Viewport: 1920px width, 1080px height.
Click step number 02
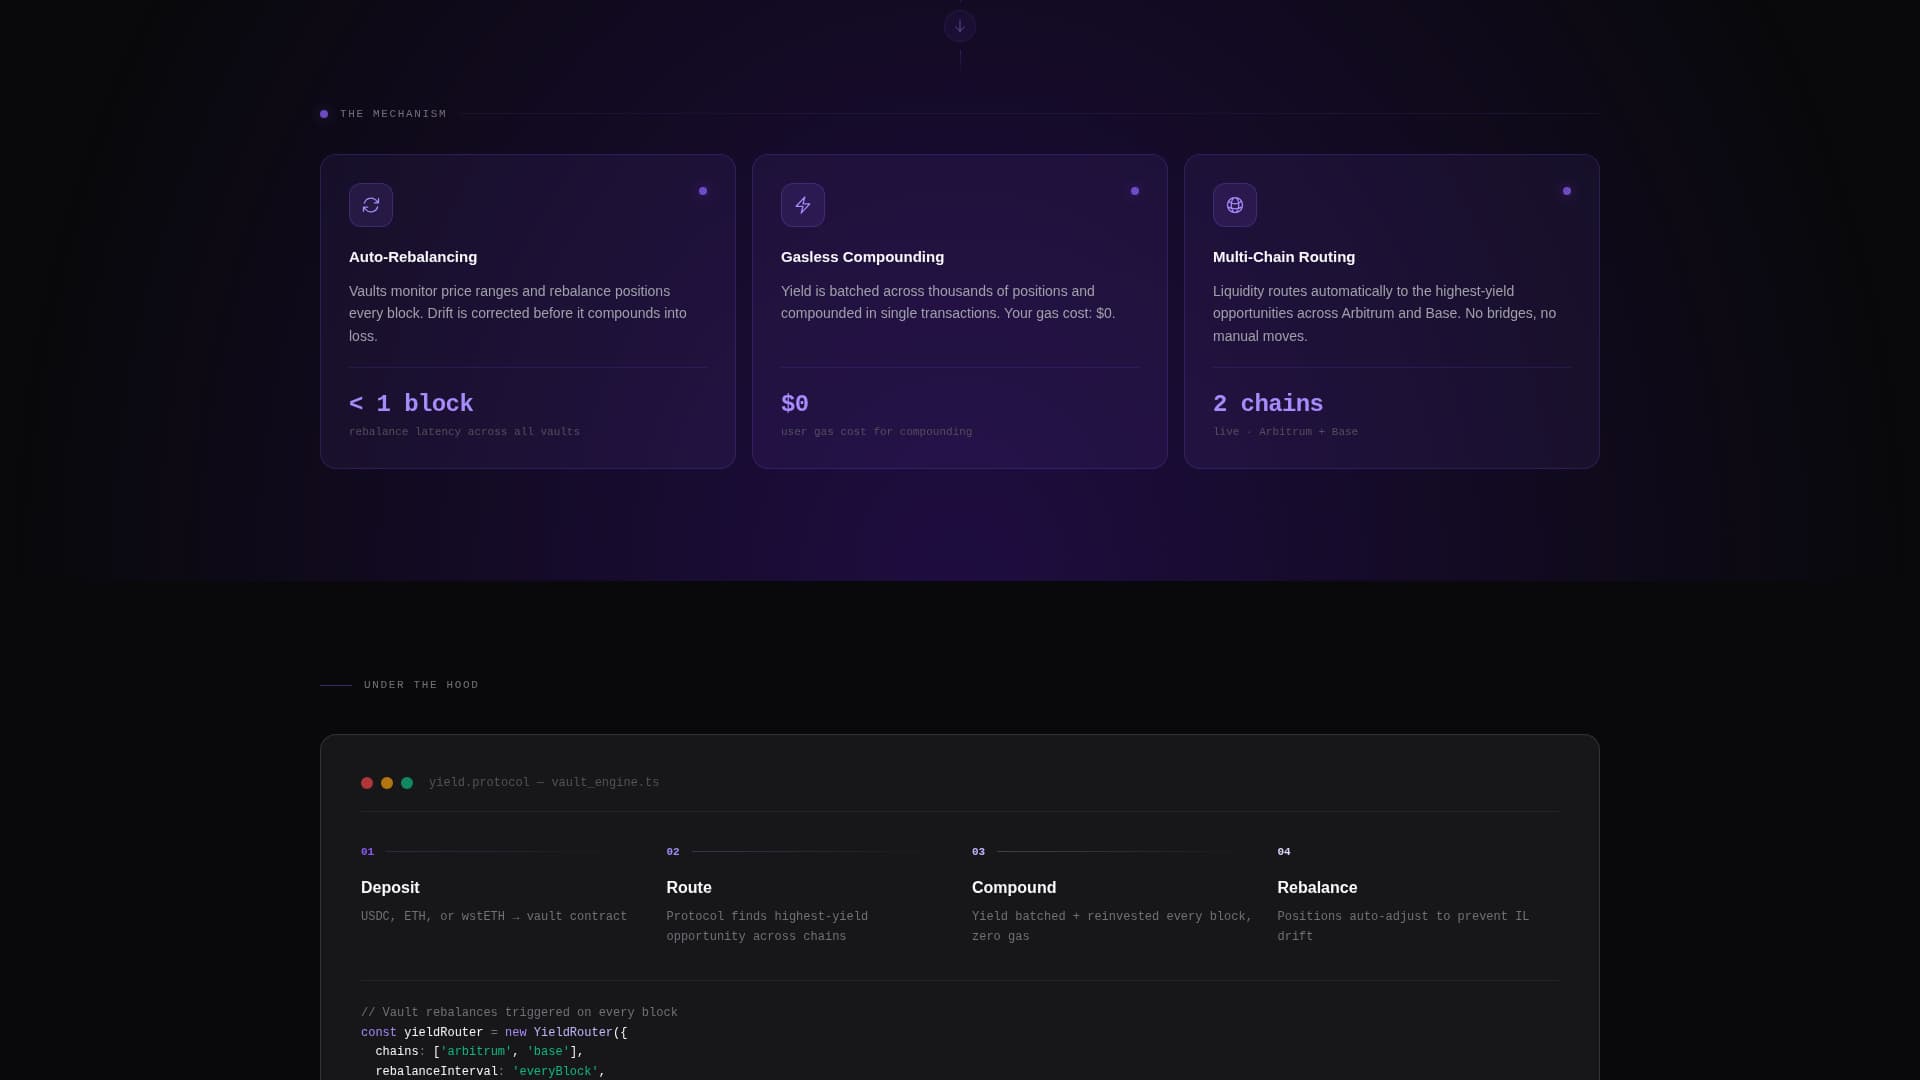[673, 852]
